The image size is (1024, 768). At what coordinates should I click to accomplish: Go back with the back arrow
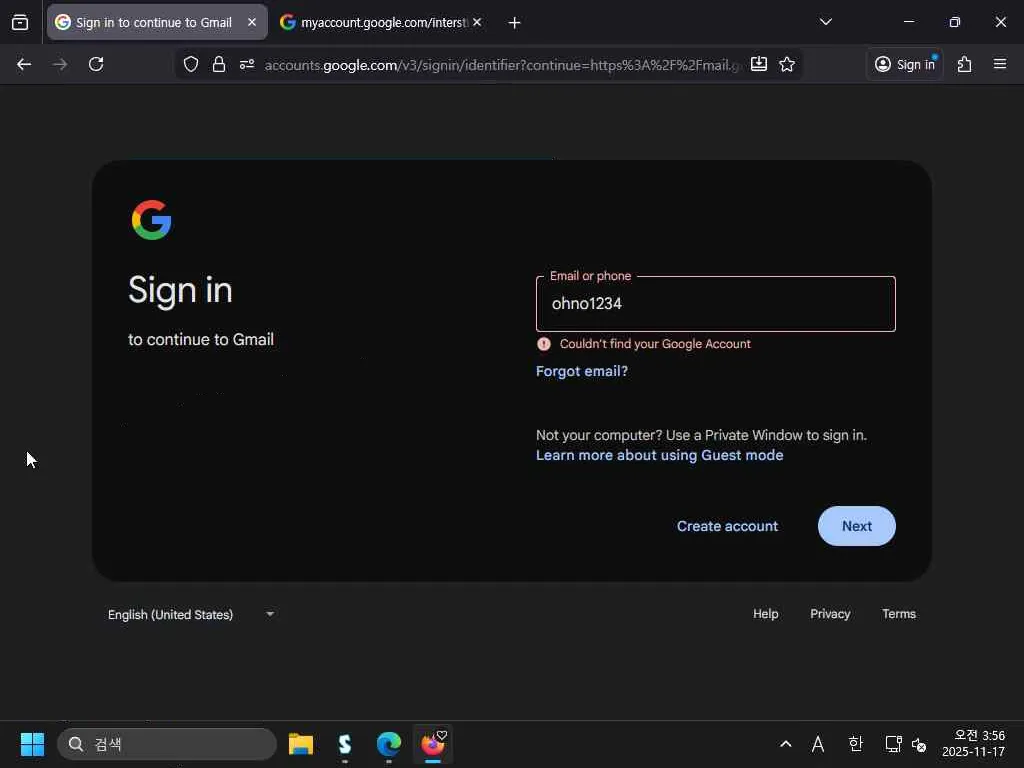click(x=24, y=64)
